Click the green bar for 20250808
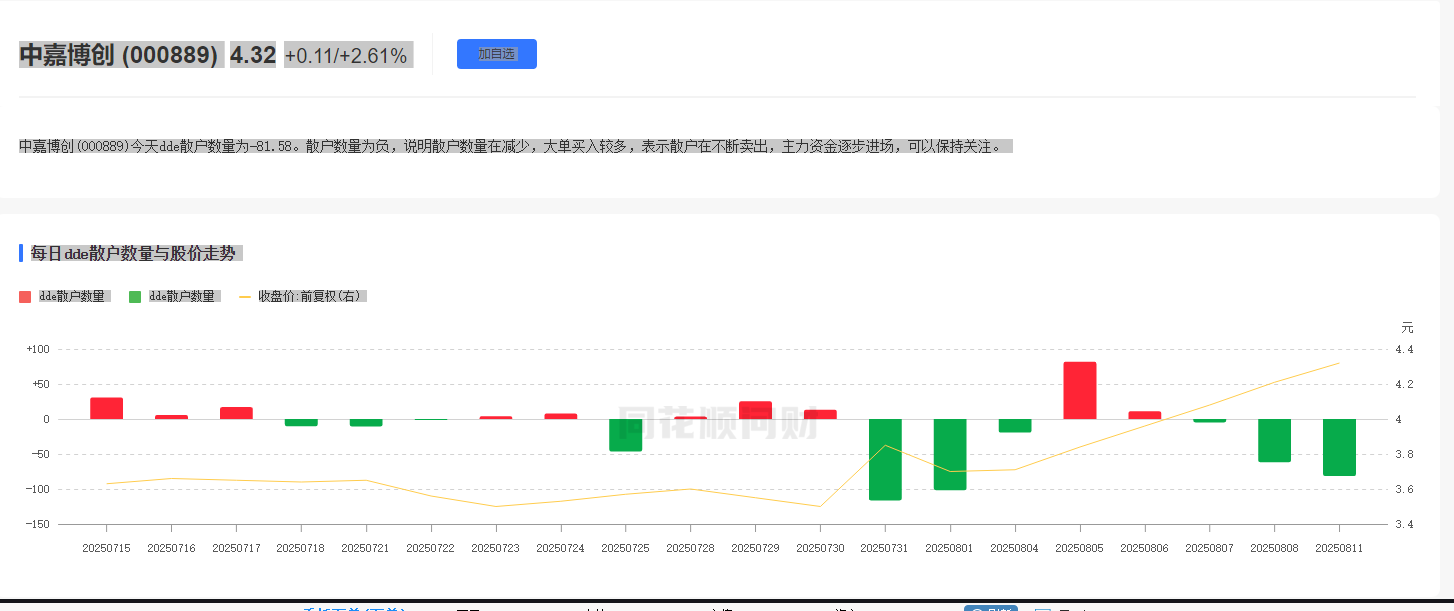The image size is (1454, 611). pos(1275,440)
